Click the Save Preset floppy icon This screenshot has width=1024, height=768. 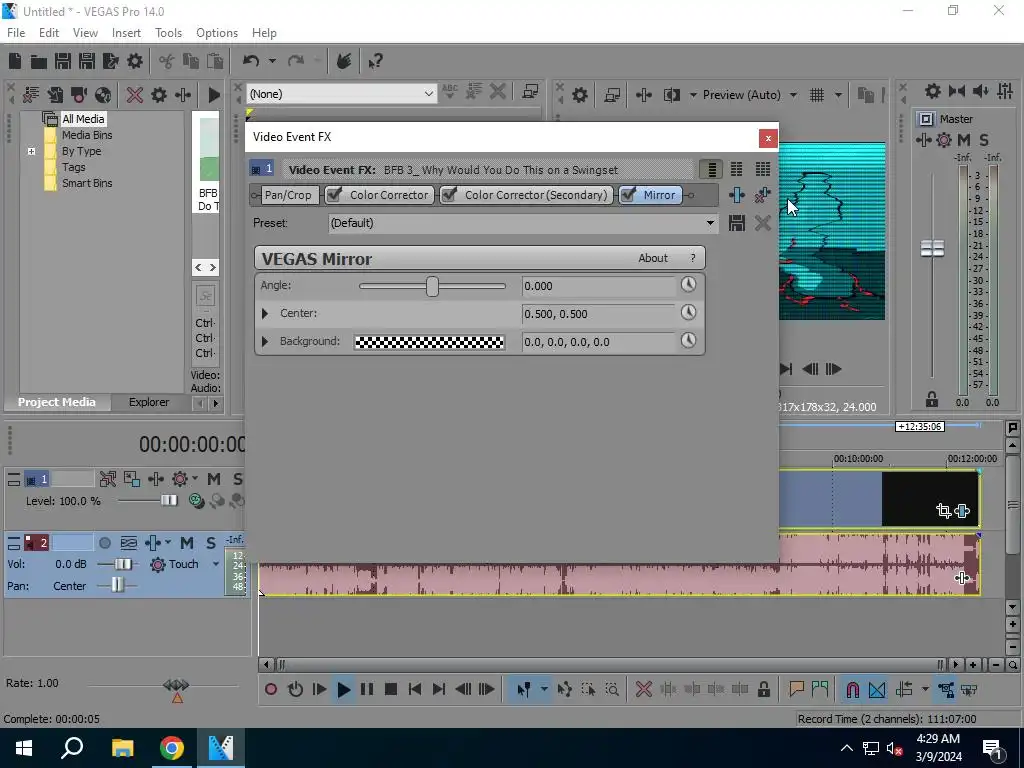coord(737,223)
